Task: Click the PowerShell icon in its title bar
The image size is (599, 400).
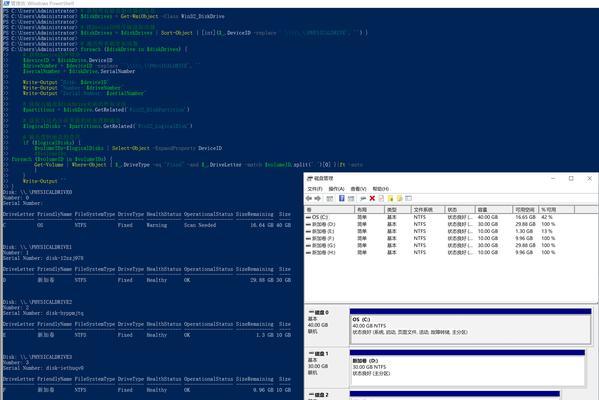Action: pos(6,3)
